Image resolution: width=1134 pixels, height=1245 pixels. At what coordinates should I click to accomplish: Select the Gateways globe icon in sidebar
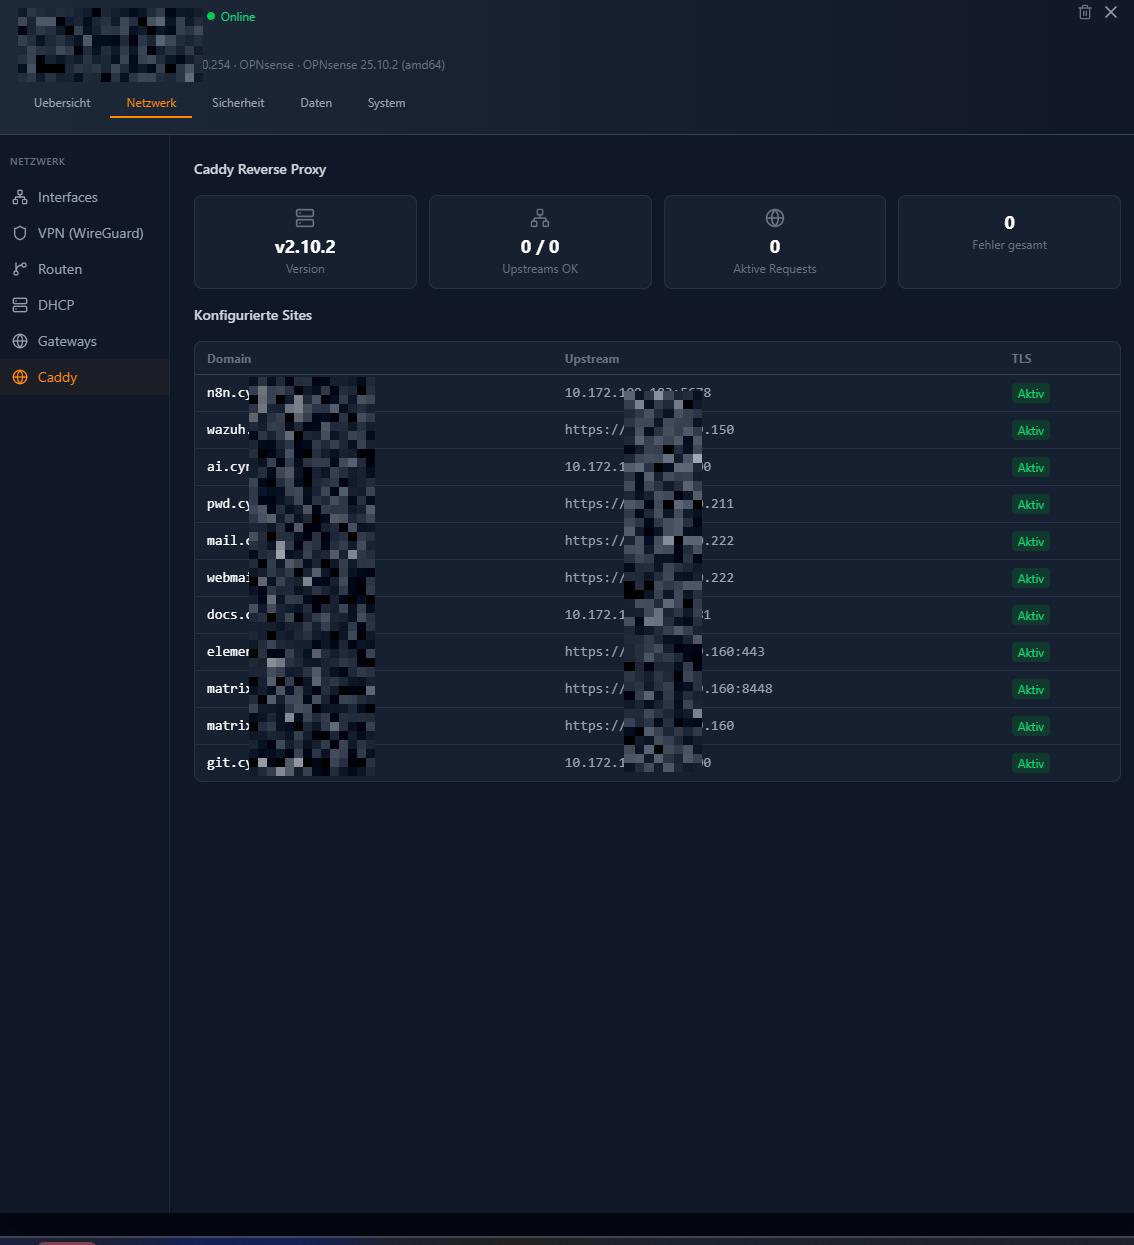[20, 341]
